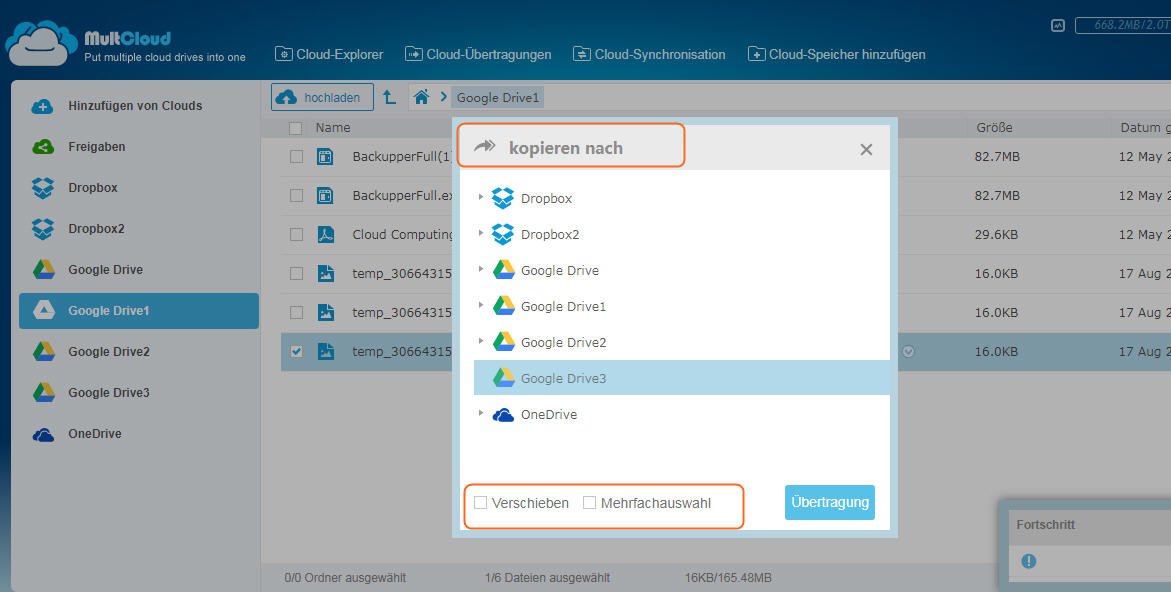
Task: Toggle the select-all checkbox beside Name
Action: (295, 128)
